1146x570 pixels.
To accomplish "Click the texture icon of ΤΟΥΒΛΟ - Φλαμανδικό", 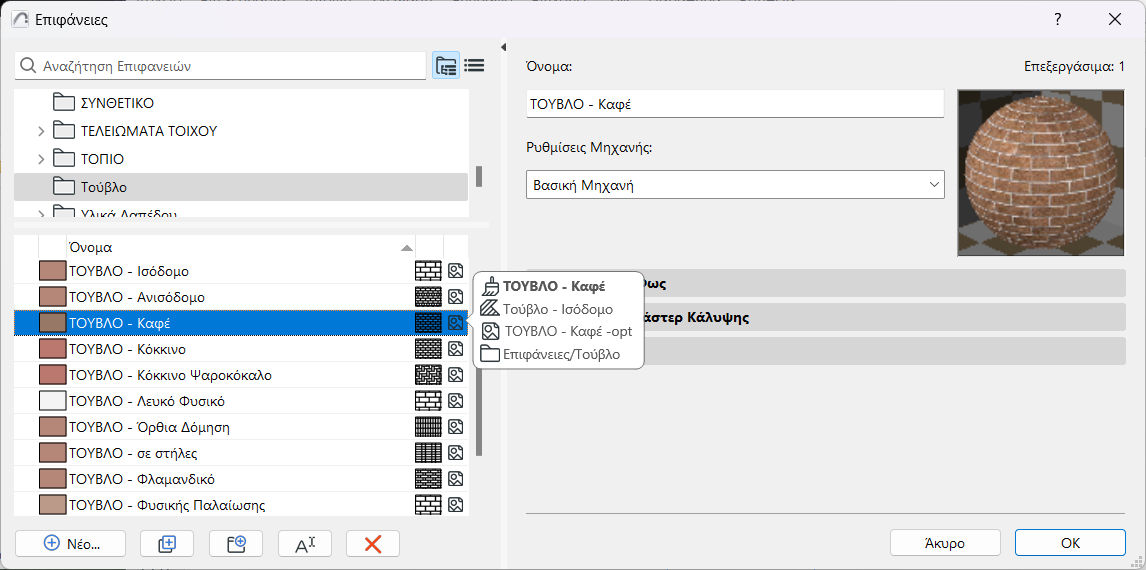I will tap(455, 479).
